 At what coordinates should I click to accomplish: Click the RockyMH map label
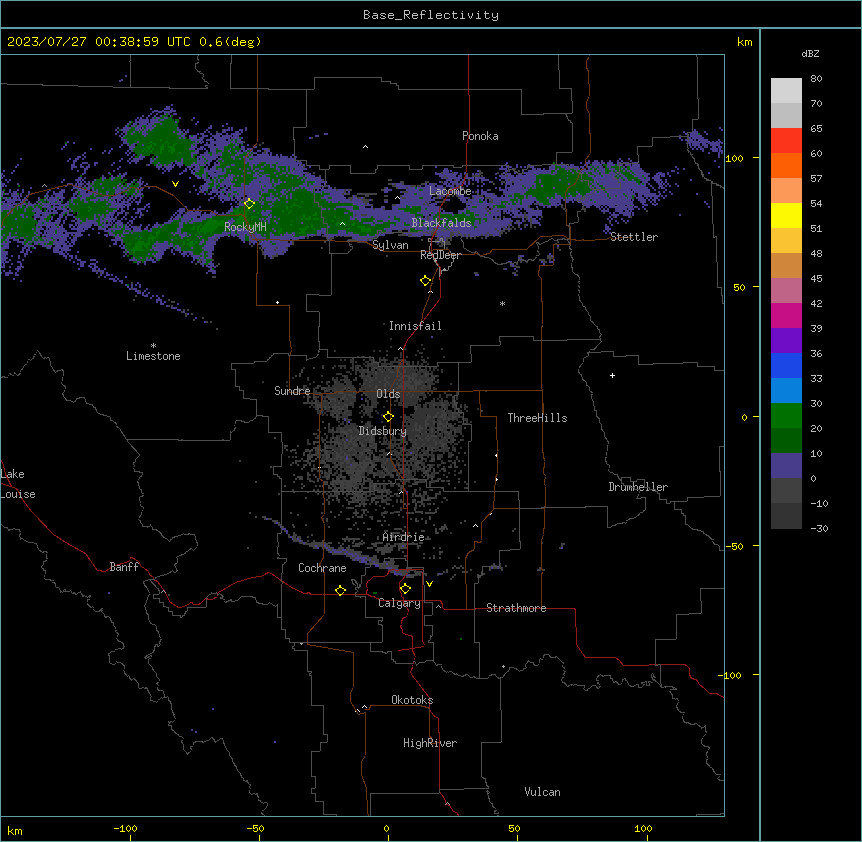tap(245, 227)
